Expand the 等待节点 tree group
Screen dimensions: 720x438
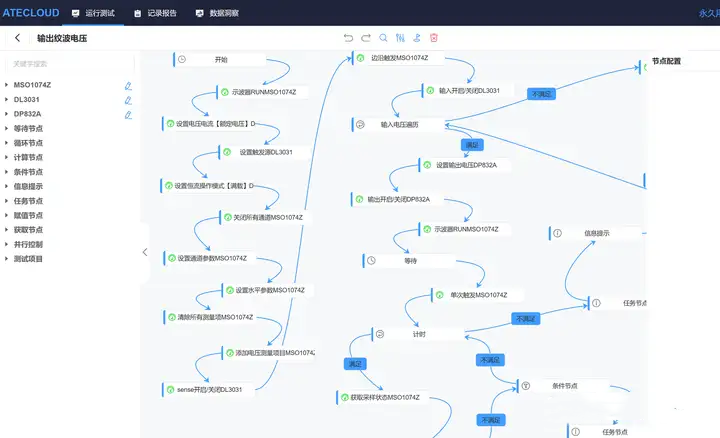(28, 129)
